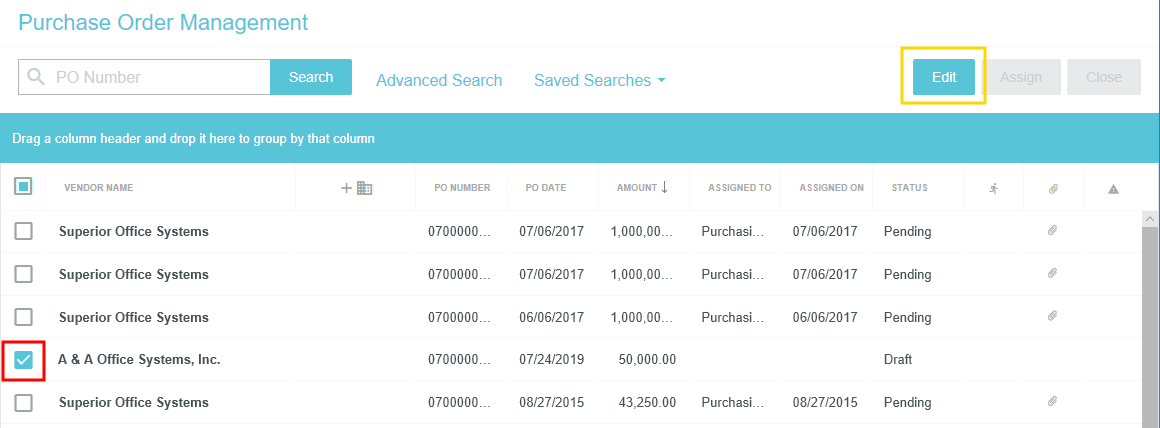Open the attachment paperclip for the 08/27/2015 order

(1052, 402)
